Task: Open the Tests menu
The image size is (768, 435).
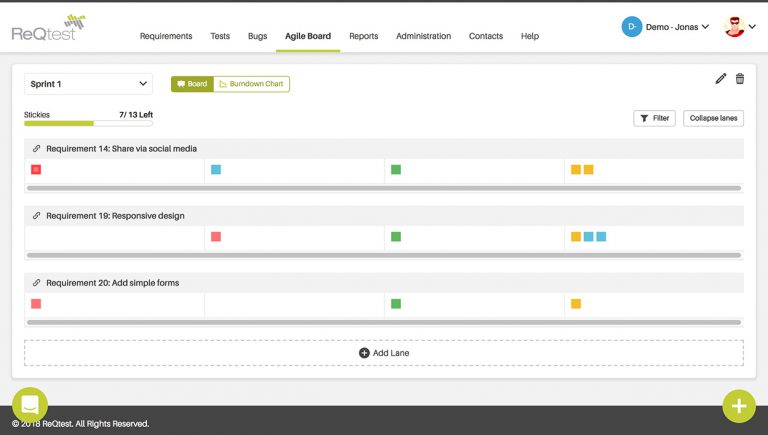Action: 220,36
